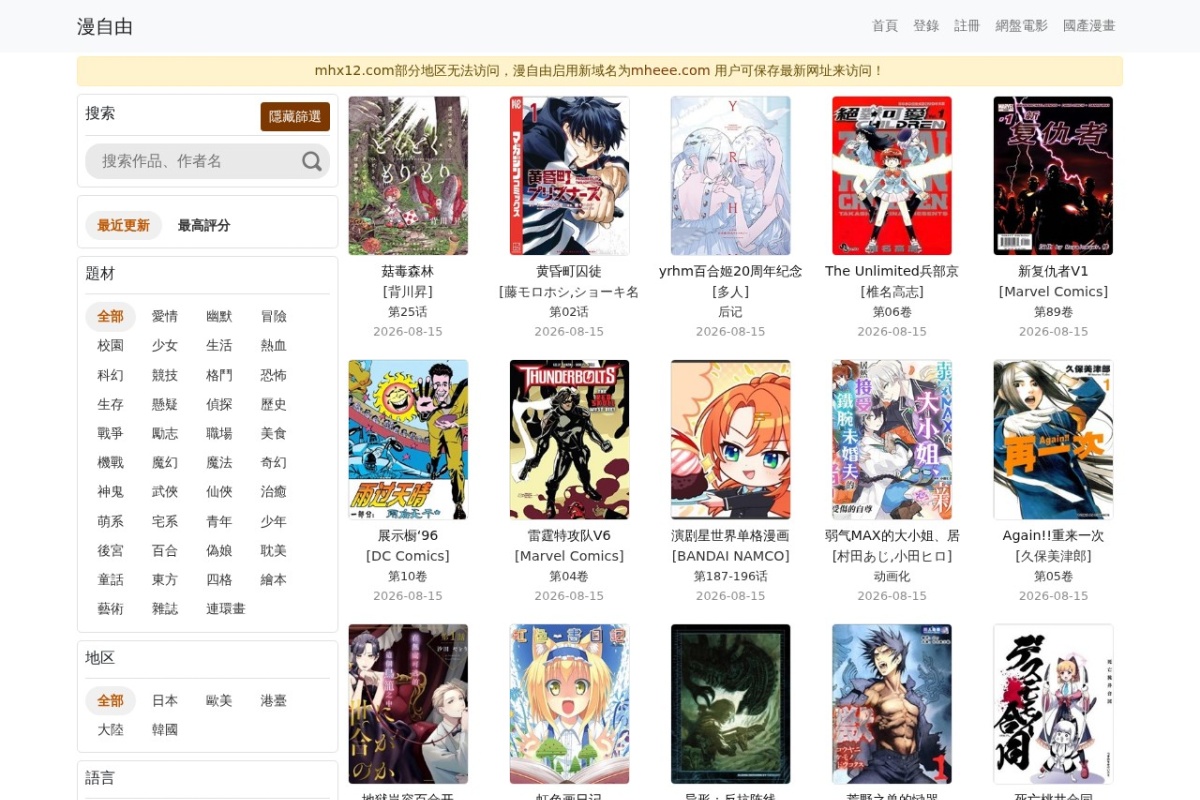Open the 演剧星世界单格漫画 cover thumbnail

pos(731,439)
